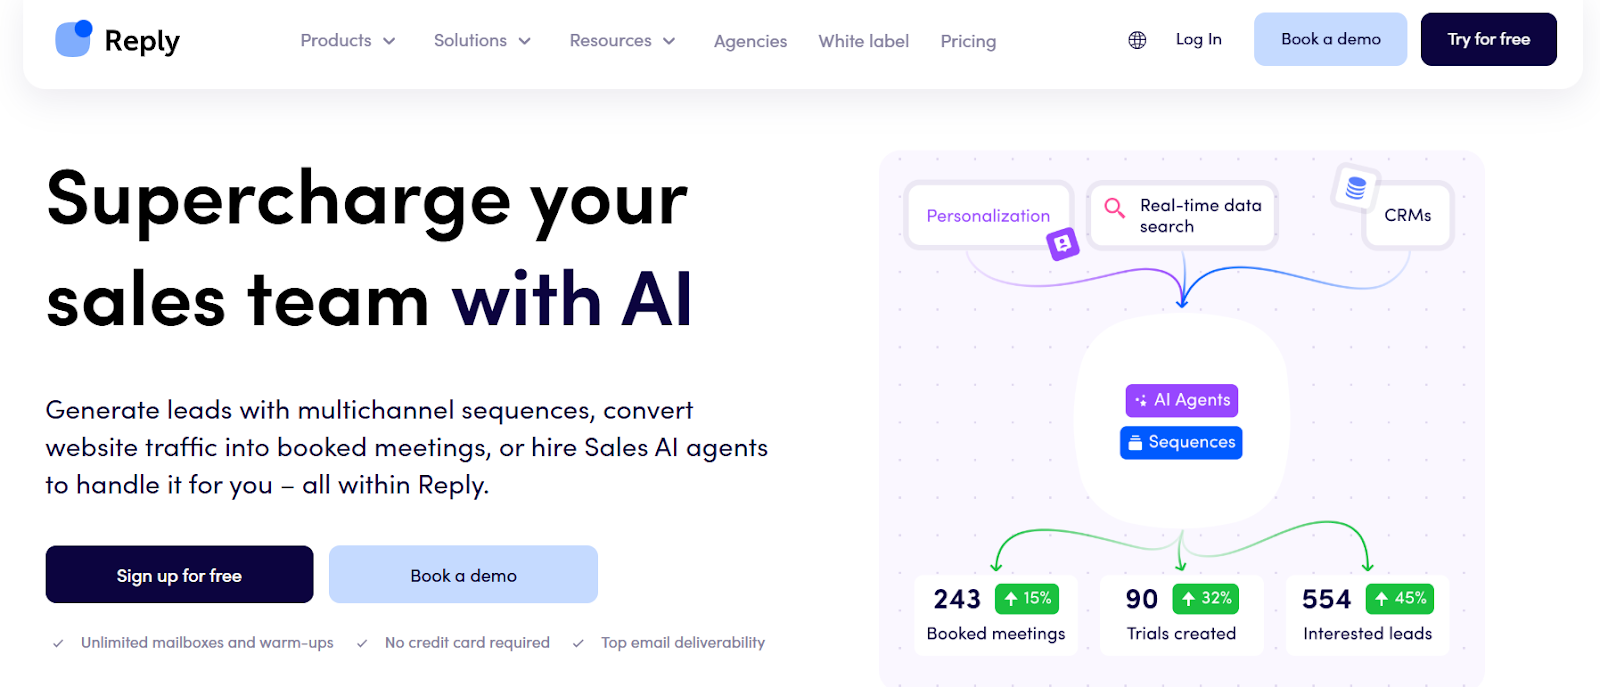Select the Sequences list badge
Viewport: 1600px width, 687px height.
[1180, 441]
